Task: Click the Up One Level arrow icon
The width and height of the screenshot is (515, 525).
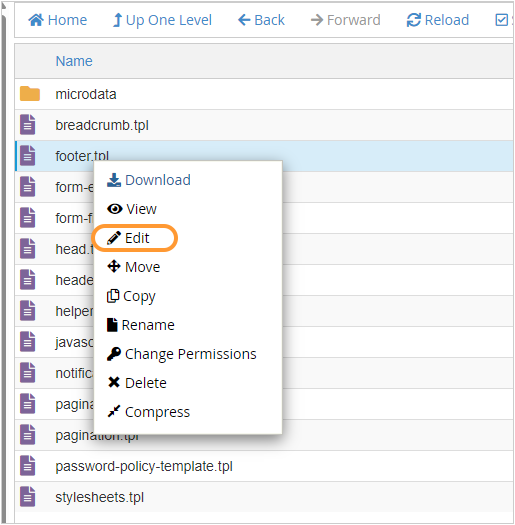Action: coord(117,20)
